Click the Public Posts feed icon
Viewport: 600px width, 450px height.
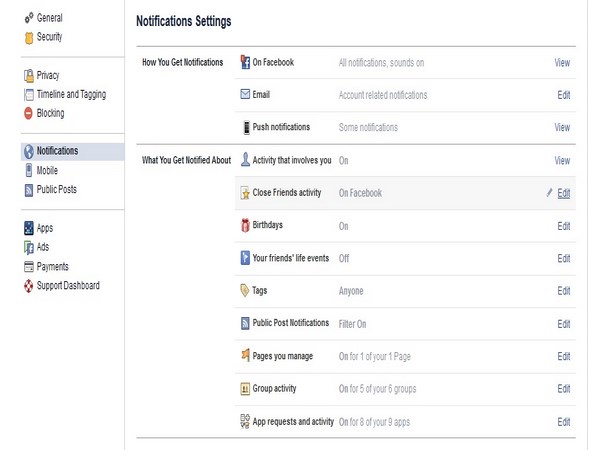pyautogui.click(x=29, y=190)
